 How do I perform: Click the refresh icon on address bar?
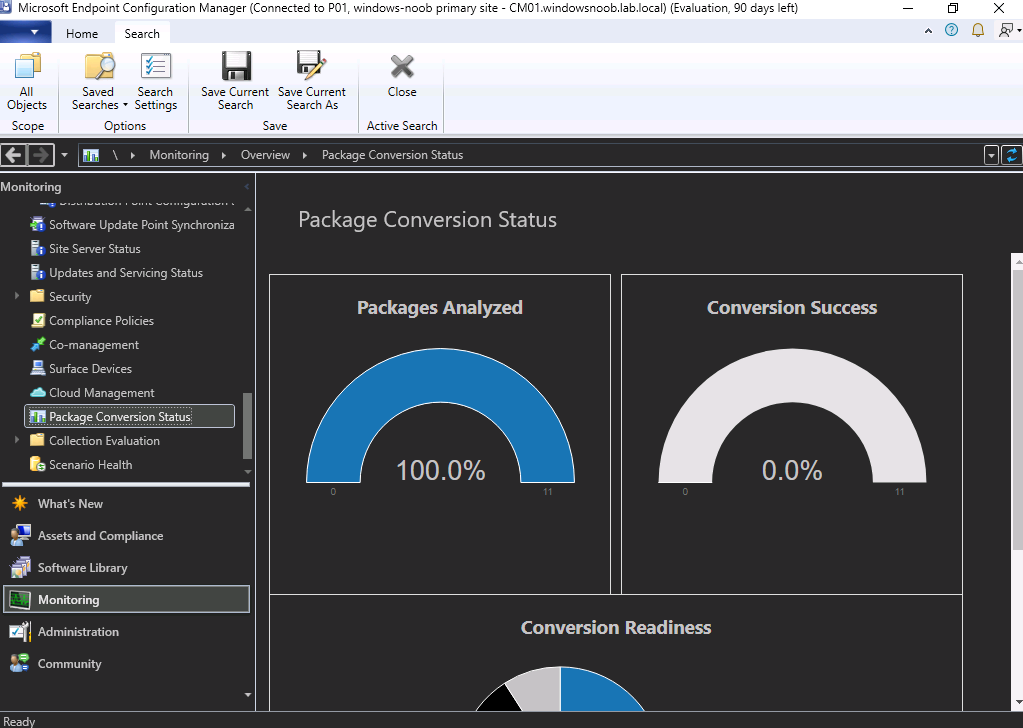[1012, 155]
